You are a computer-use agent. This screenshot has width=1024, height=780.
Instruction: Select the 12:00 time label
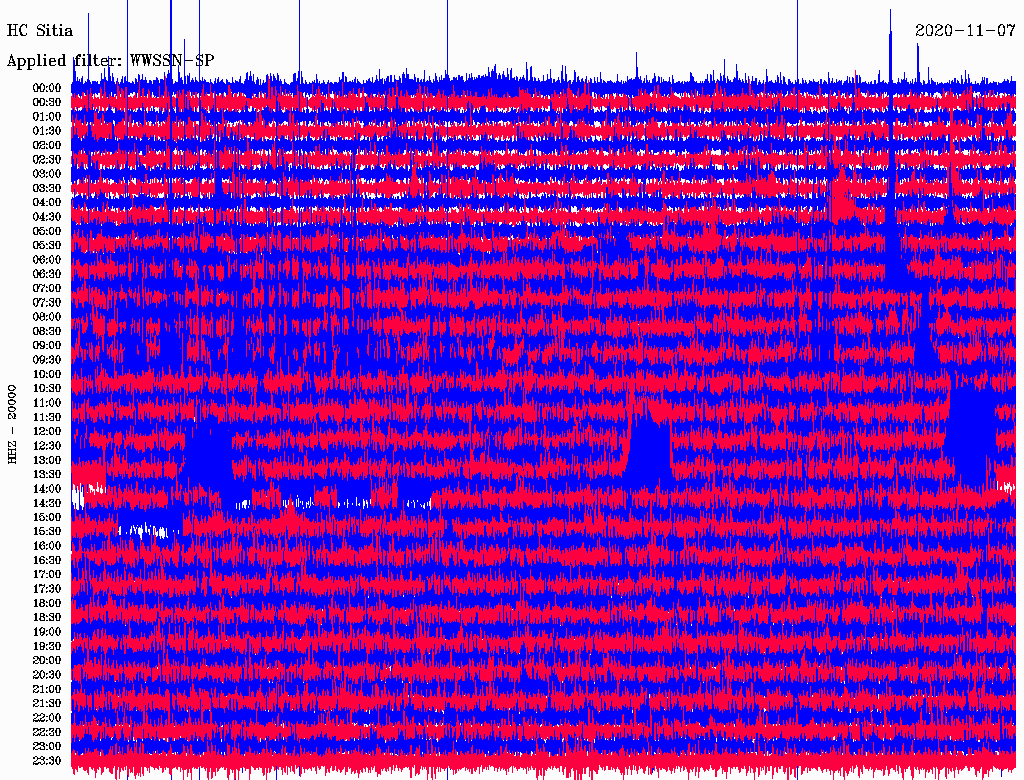[x=47, y=432]
